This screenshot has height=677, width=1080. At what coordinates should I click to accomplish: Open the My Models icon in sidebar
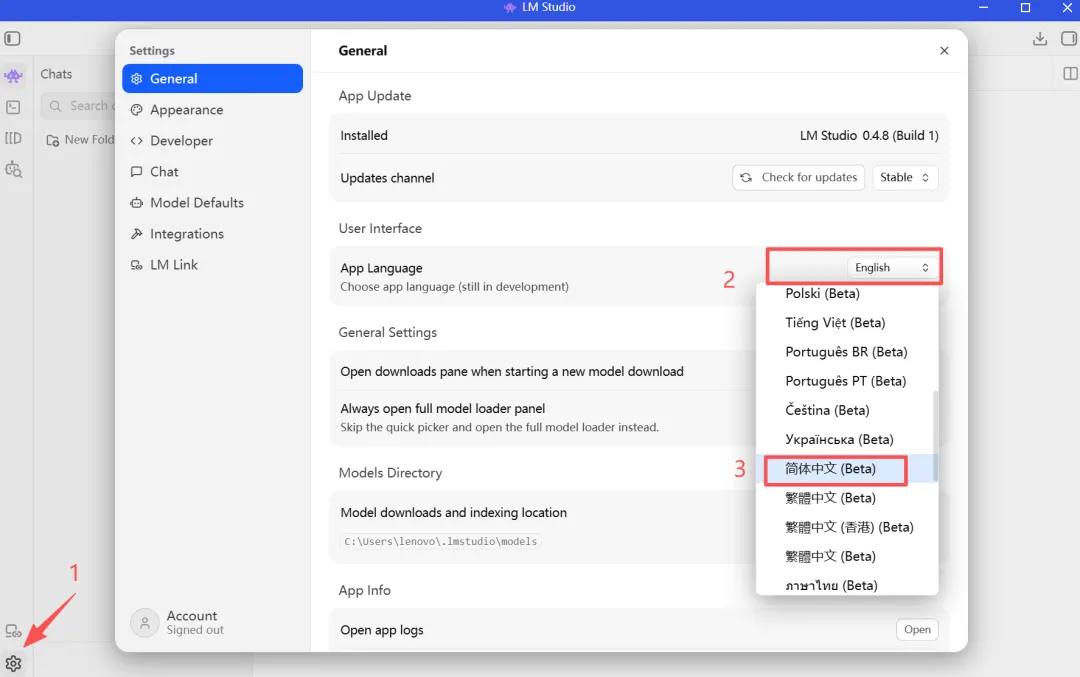coord(13,138)
